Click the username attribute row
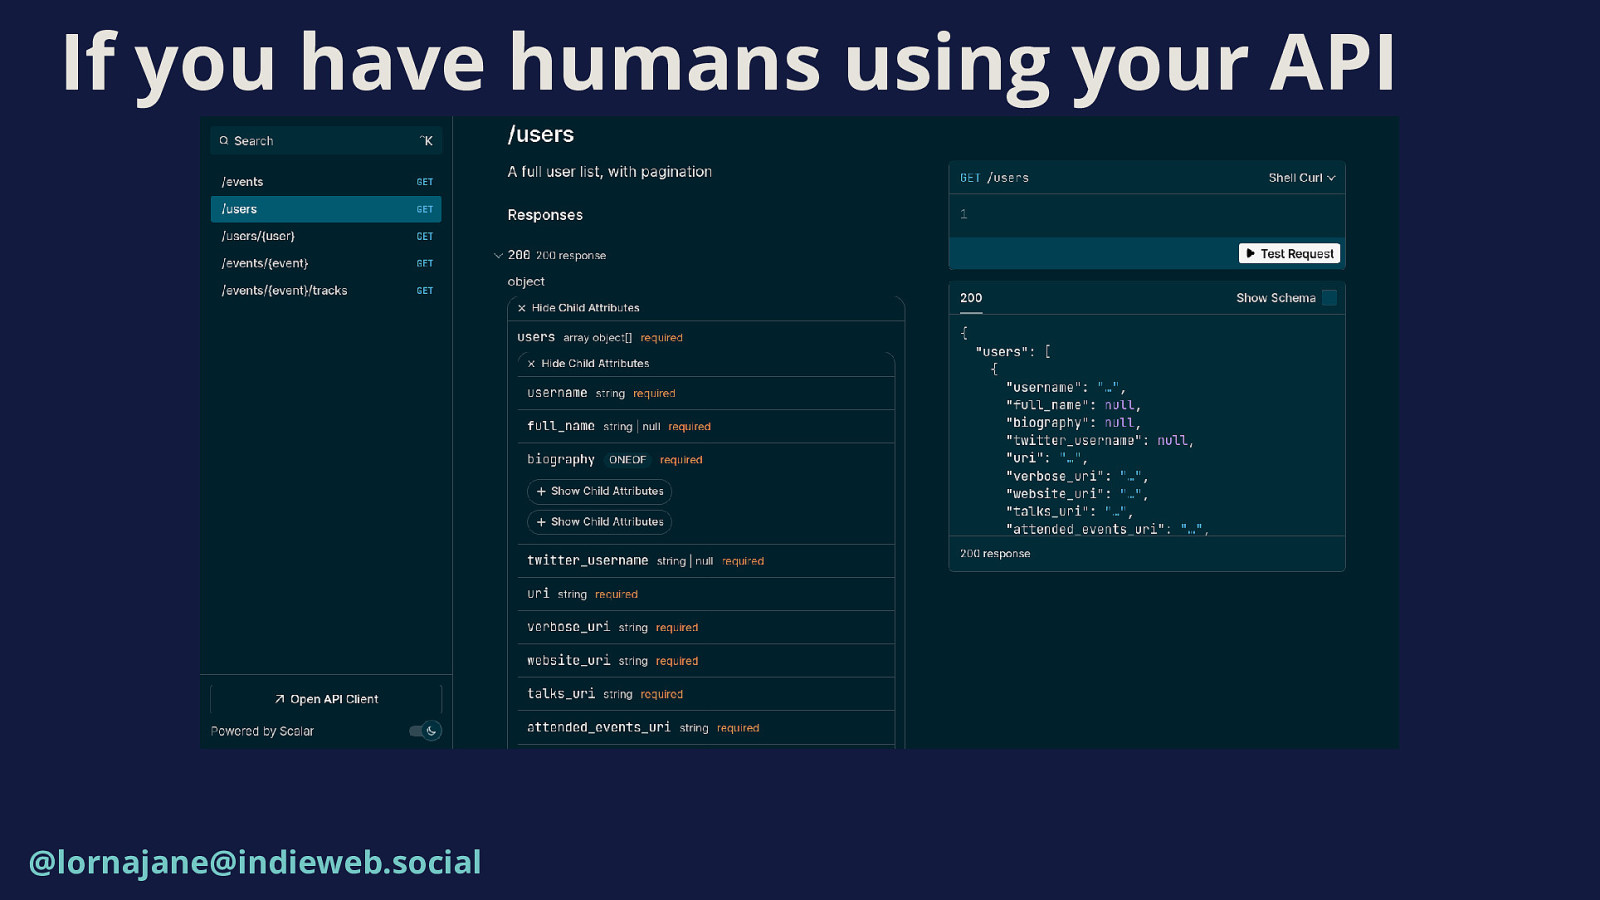Image resolution: width=1600 pixels, height=900 pixels. (706, 393)
